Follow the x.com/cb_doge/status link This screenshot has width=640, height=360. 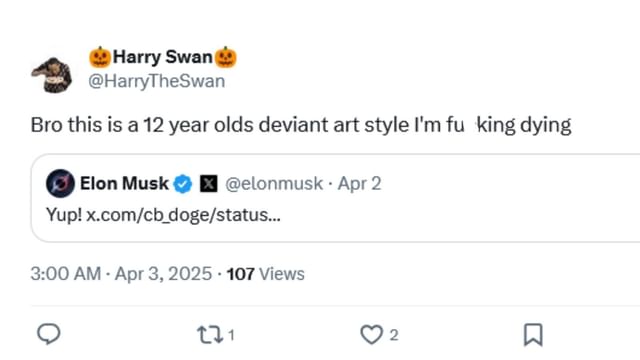[183, 215]
